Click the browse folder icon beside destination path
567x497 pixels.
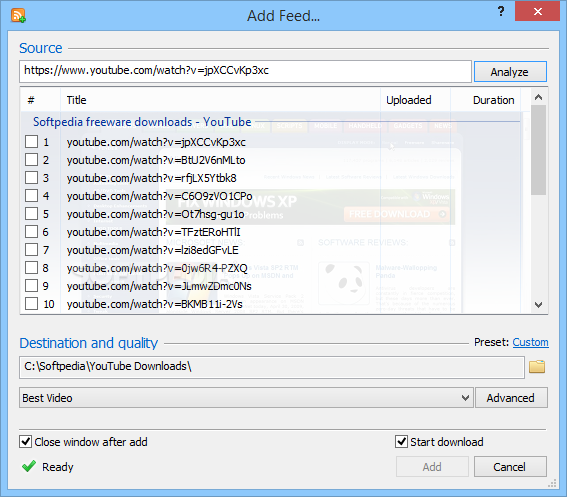(x=537, y=367)
